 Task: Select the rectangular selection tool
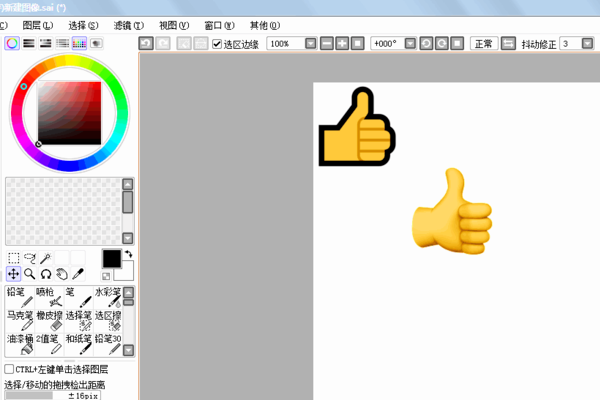[x=13, y=257]
